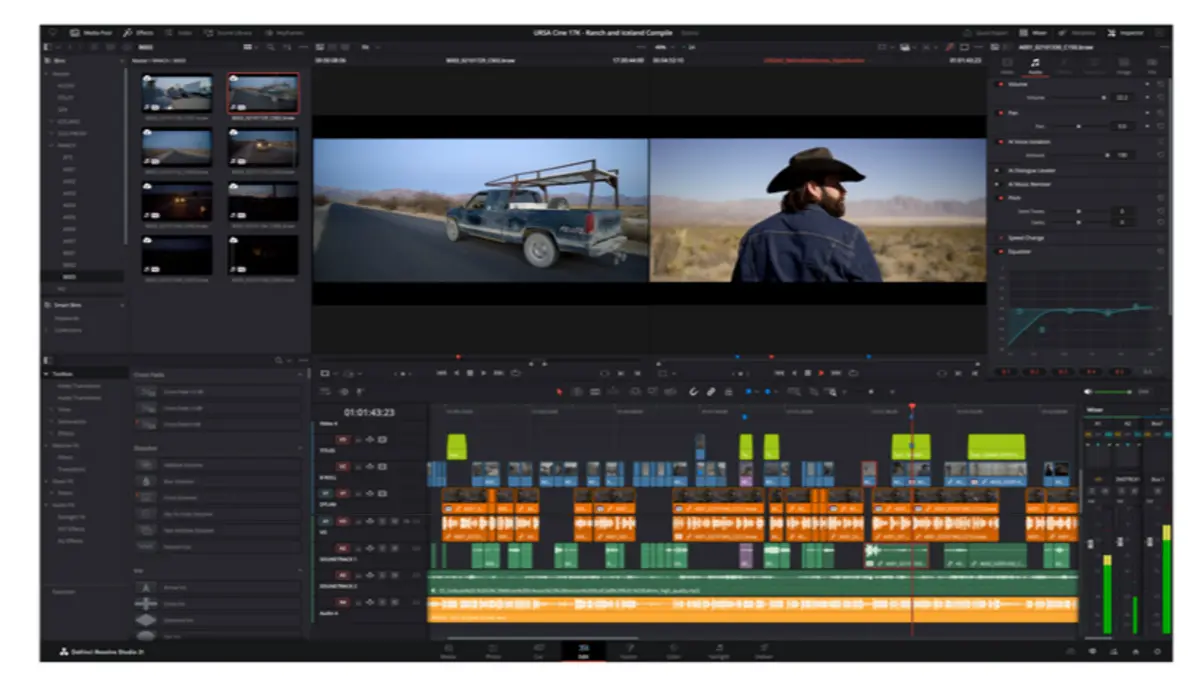The height and width of the screenshot is (677, 1200).
Task: Click the media pool search magnifier icon
Action: point(270,46)
